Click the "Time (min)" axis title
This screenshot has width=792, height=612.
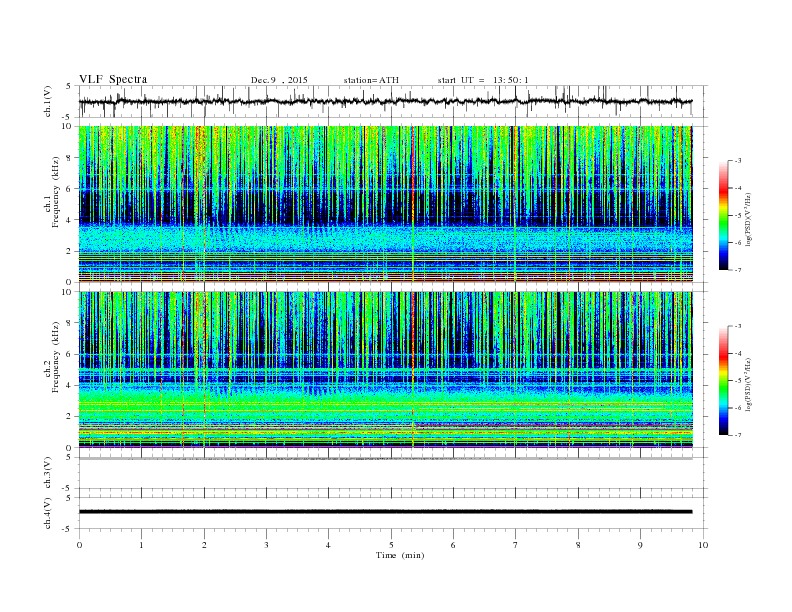[400, 555]
